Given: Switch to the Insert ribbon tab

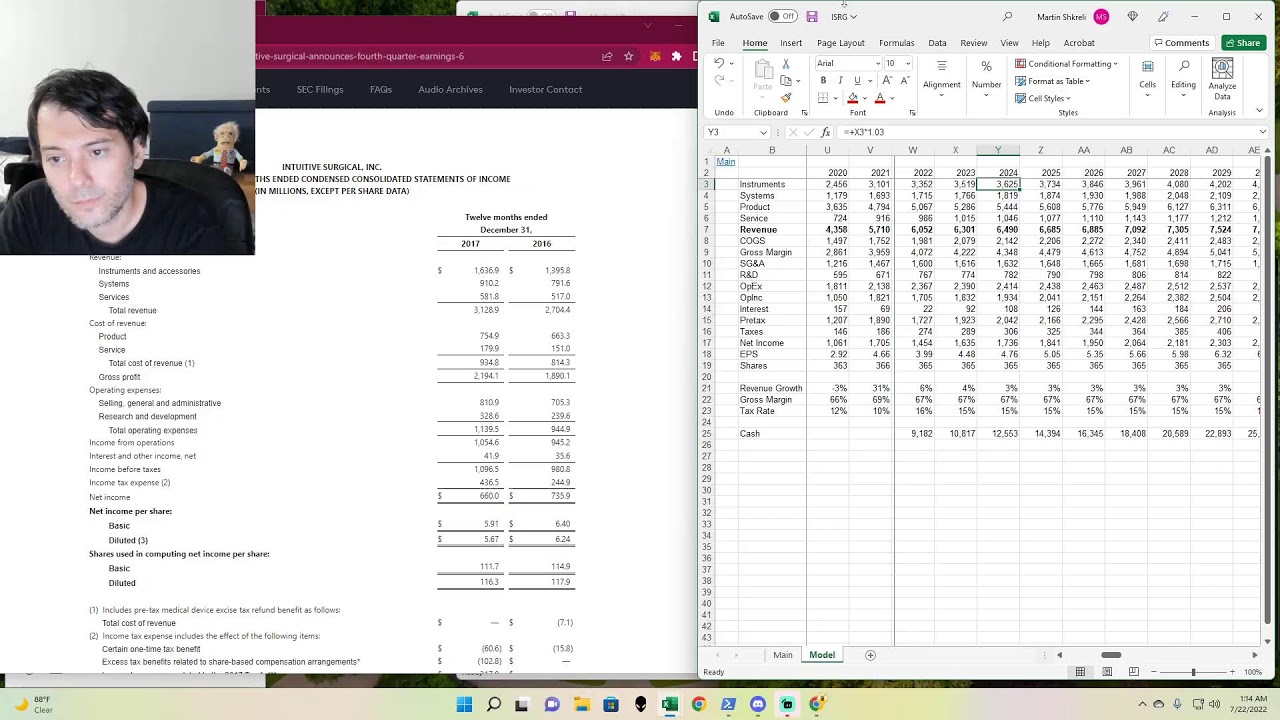Looking at the screenshot, I should (791, 43).
